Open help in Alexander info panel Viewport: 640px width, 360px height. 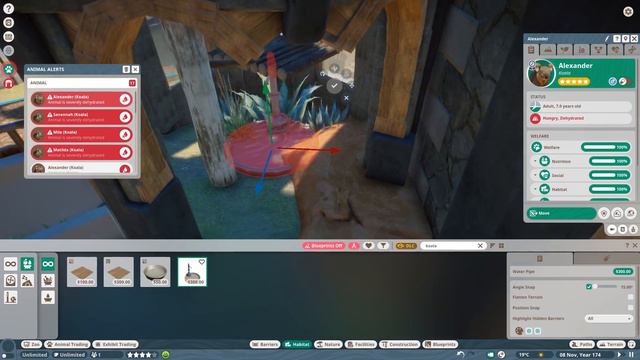point(617,39)
